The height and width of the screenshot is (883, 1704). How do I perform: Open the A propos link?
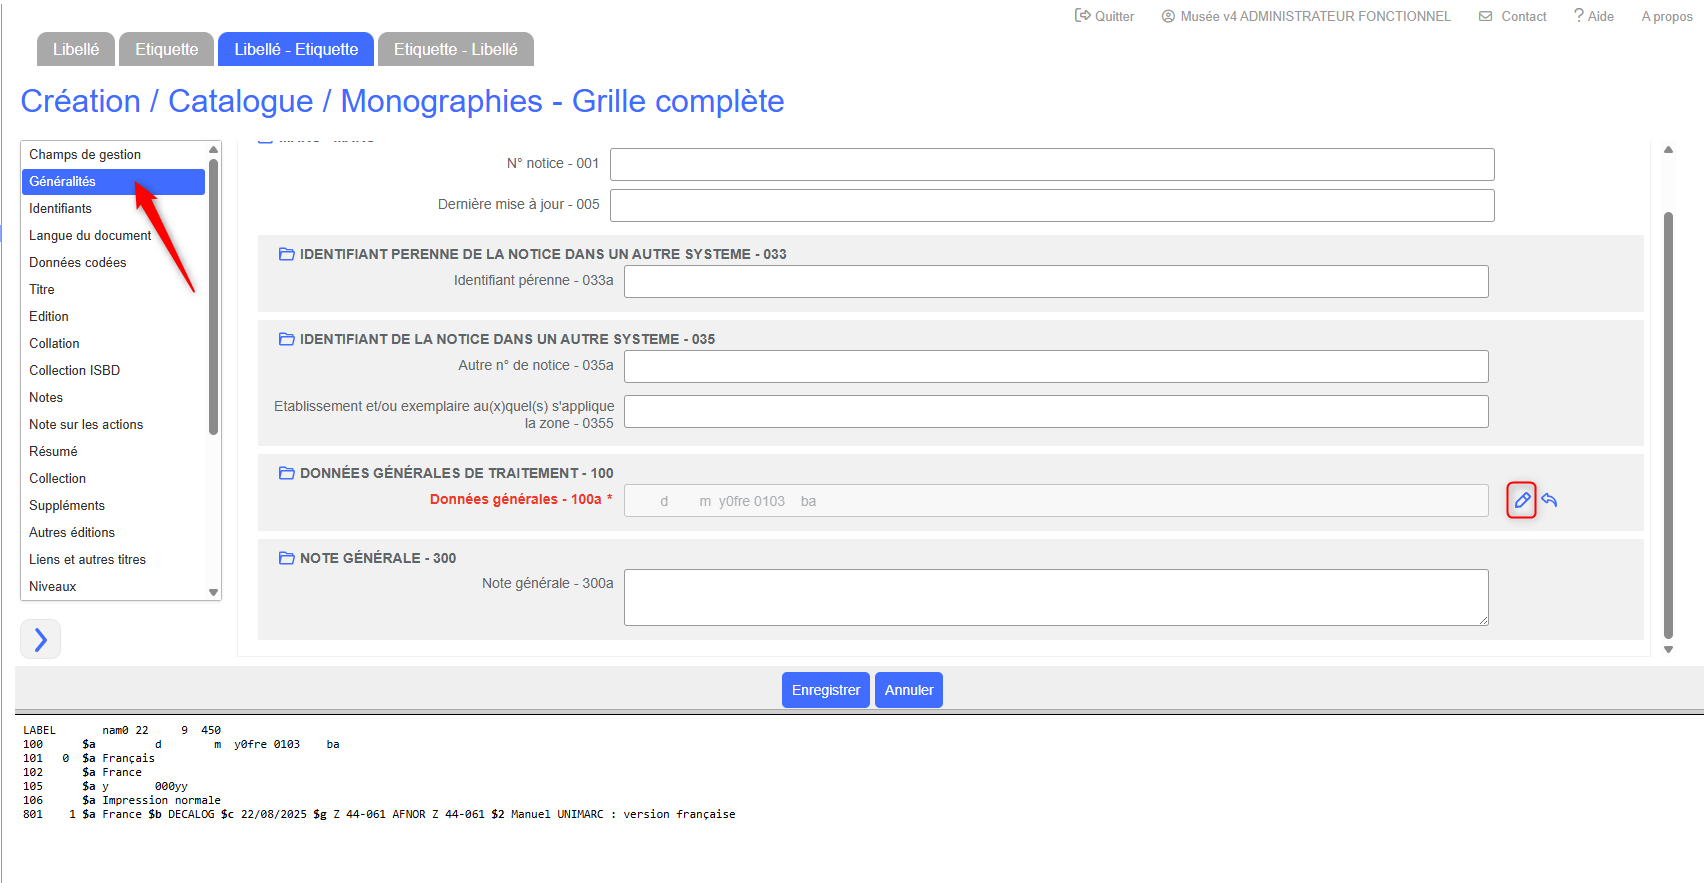1666,16
